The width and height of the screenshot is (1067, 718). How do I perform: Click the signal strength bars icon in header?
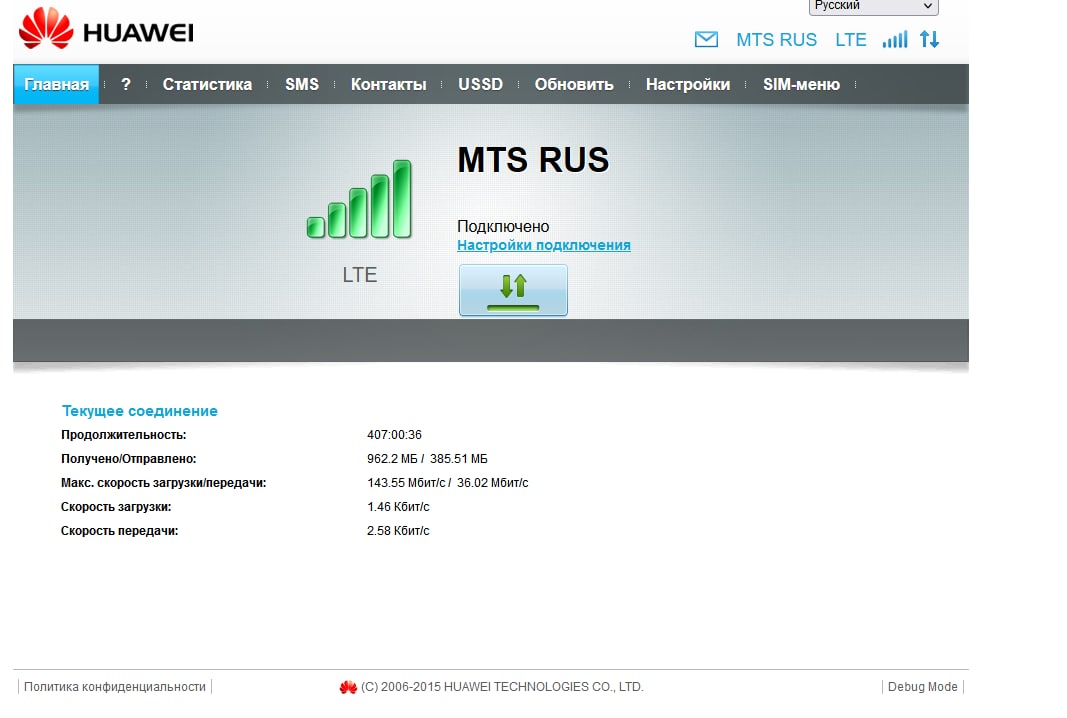tap(895, 39)
